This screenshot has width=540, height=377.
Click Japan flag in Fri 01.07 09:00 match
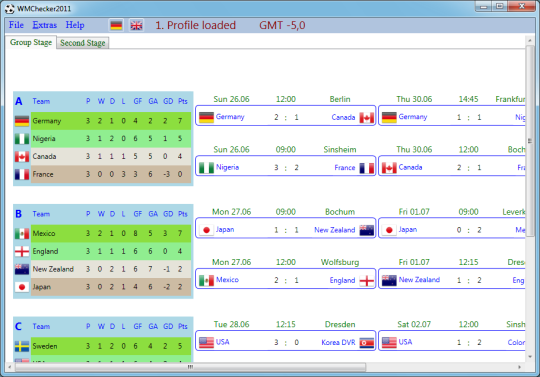coord(389,230)
